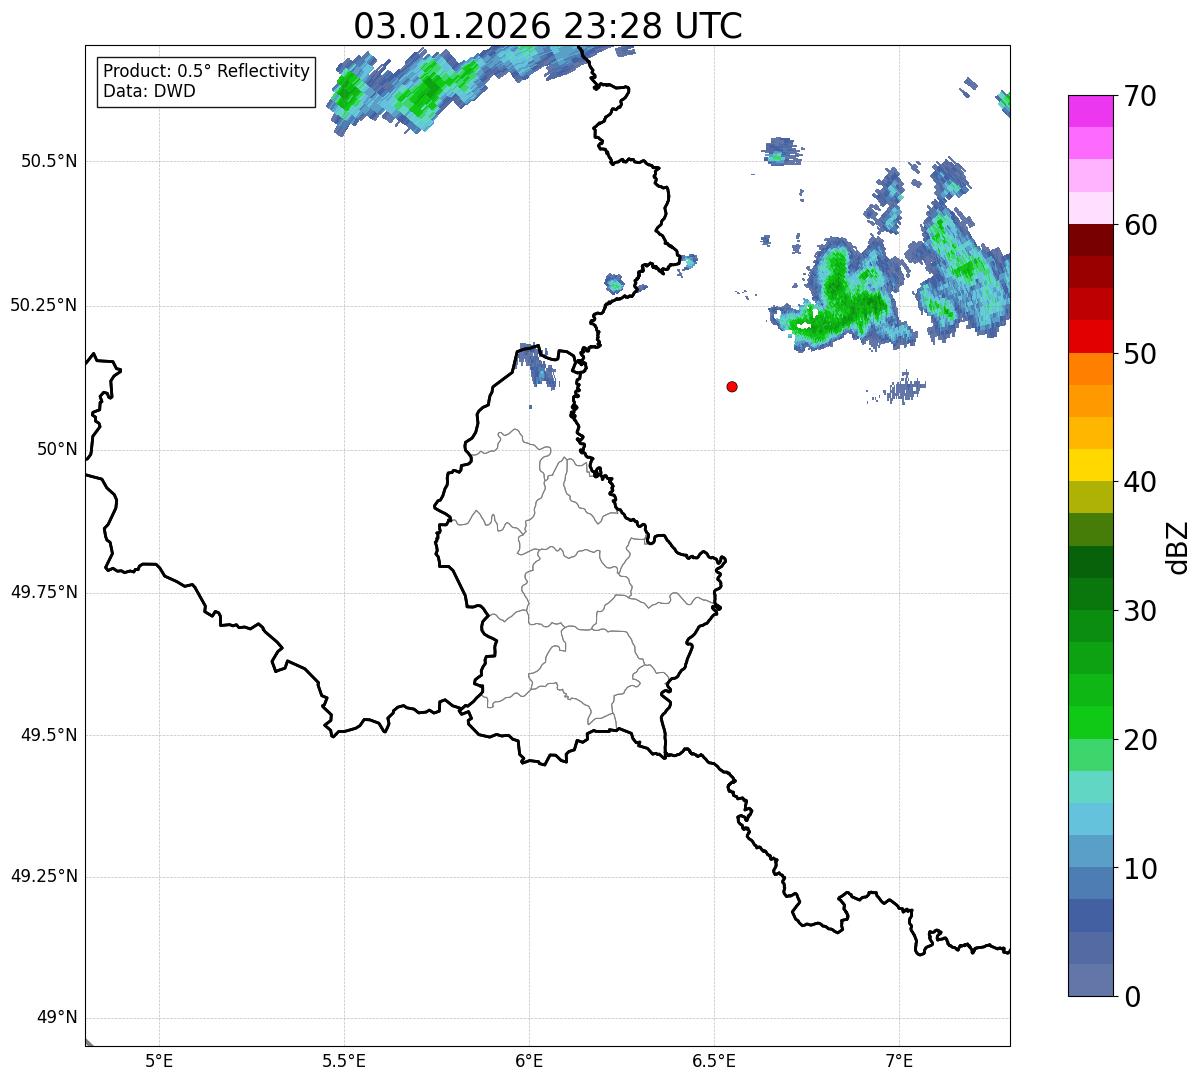1202x1081 pixels.
Task: Pick the yellow swatch just above 40 dBZ
Action: 1090,465
